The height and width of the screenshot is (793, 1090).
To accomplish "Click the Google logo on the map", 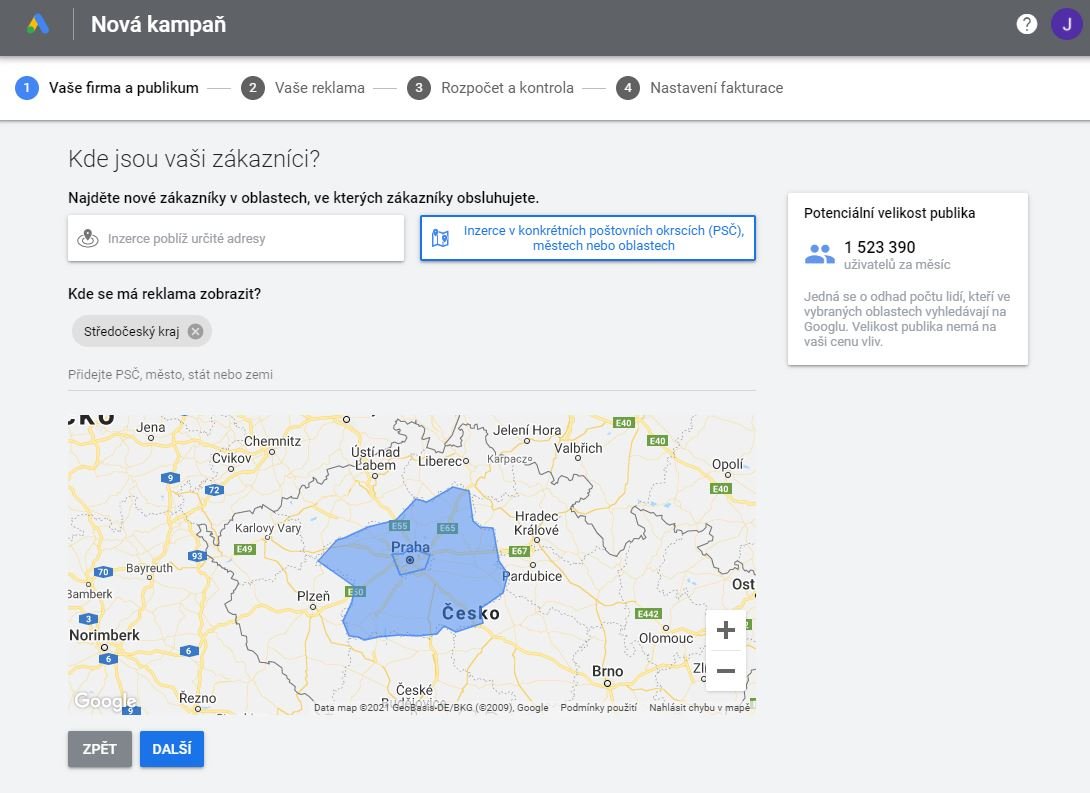I will pos(106,701).
